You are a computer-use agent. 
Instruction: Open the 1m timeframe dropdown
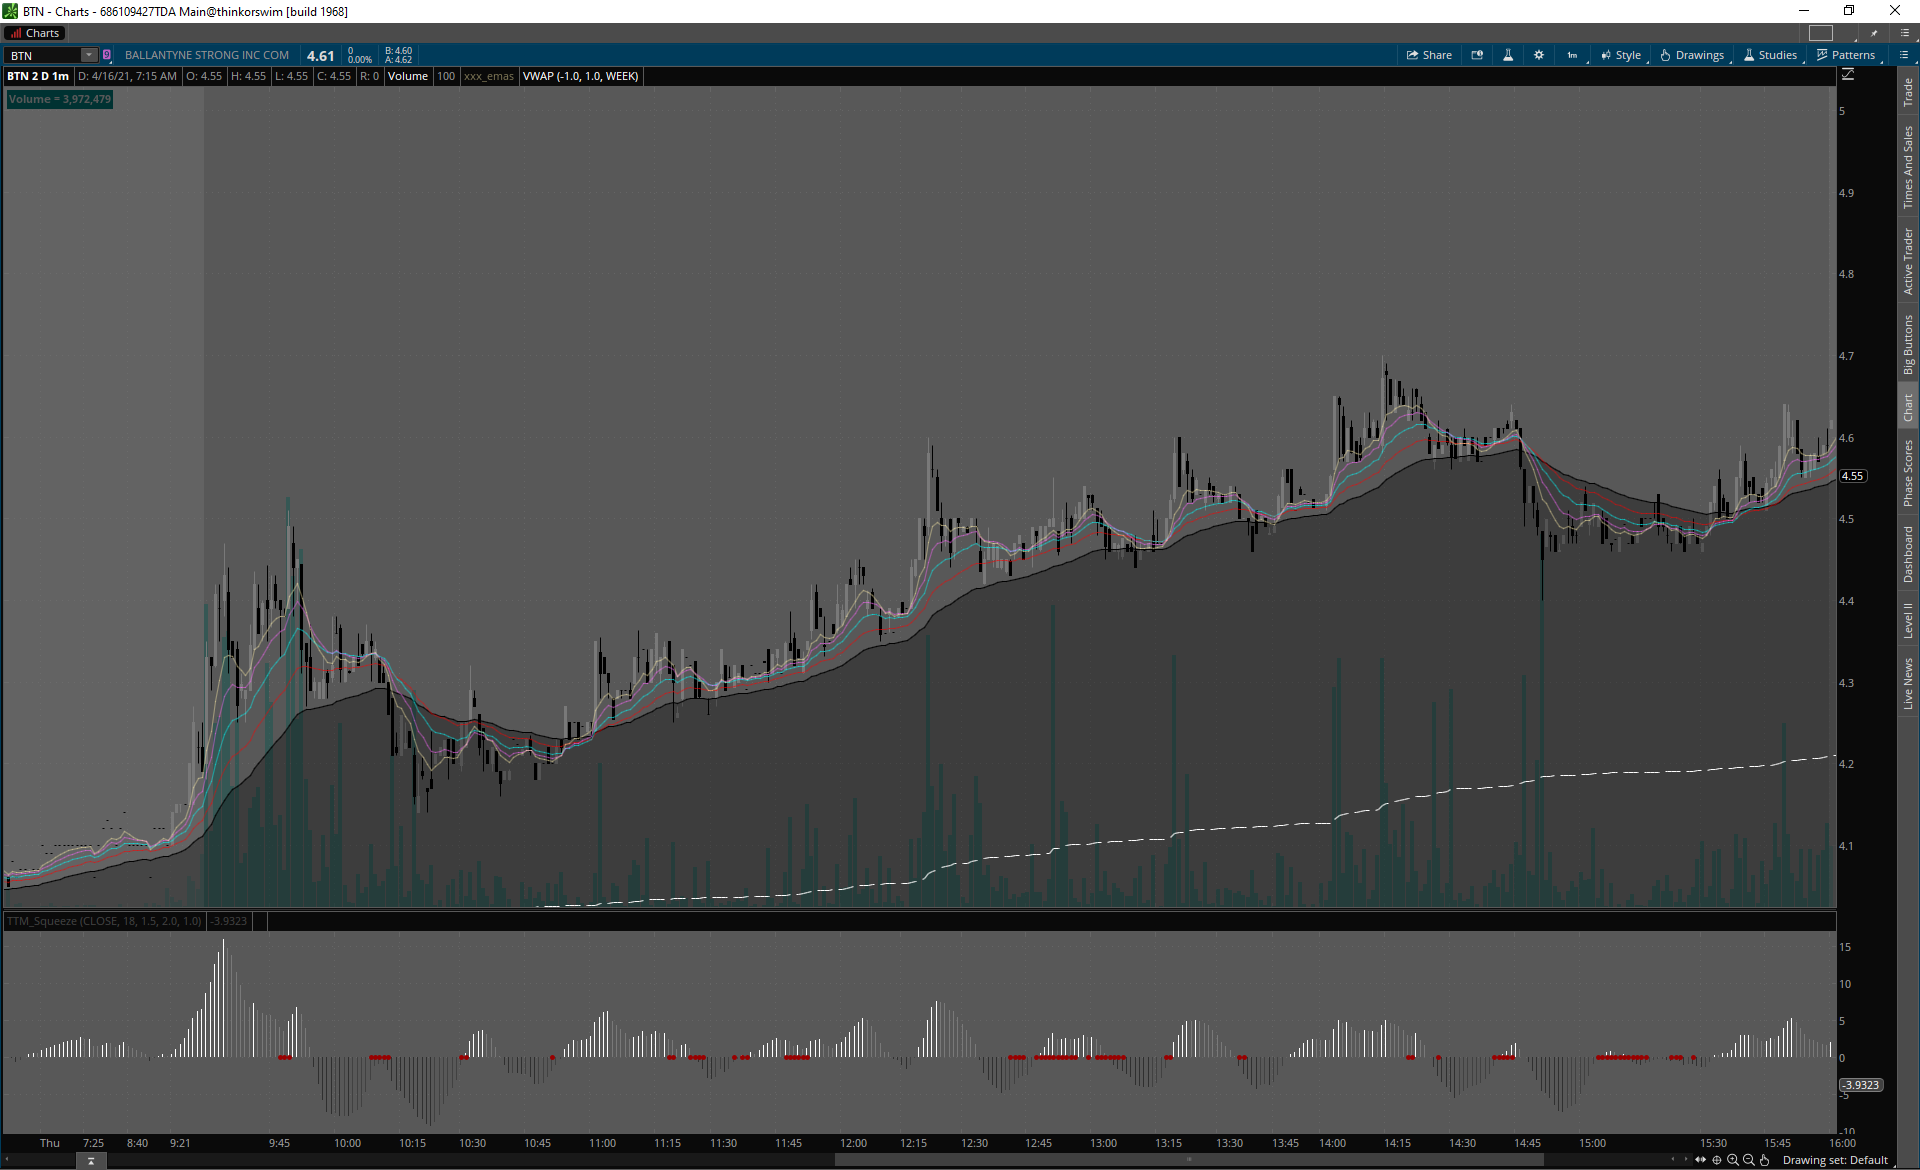[1573, 55]
